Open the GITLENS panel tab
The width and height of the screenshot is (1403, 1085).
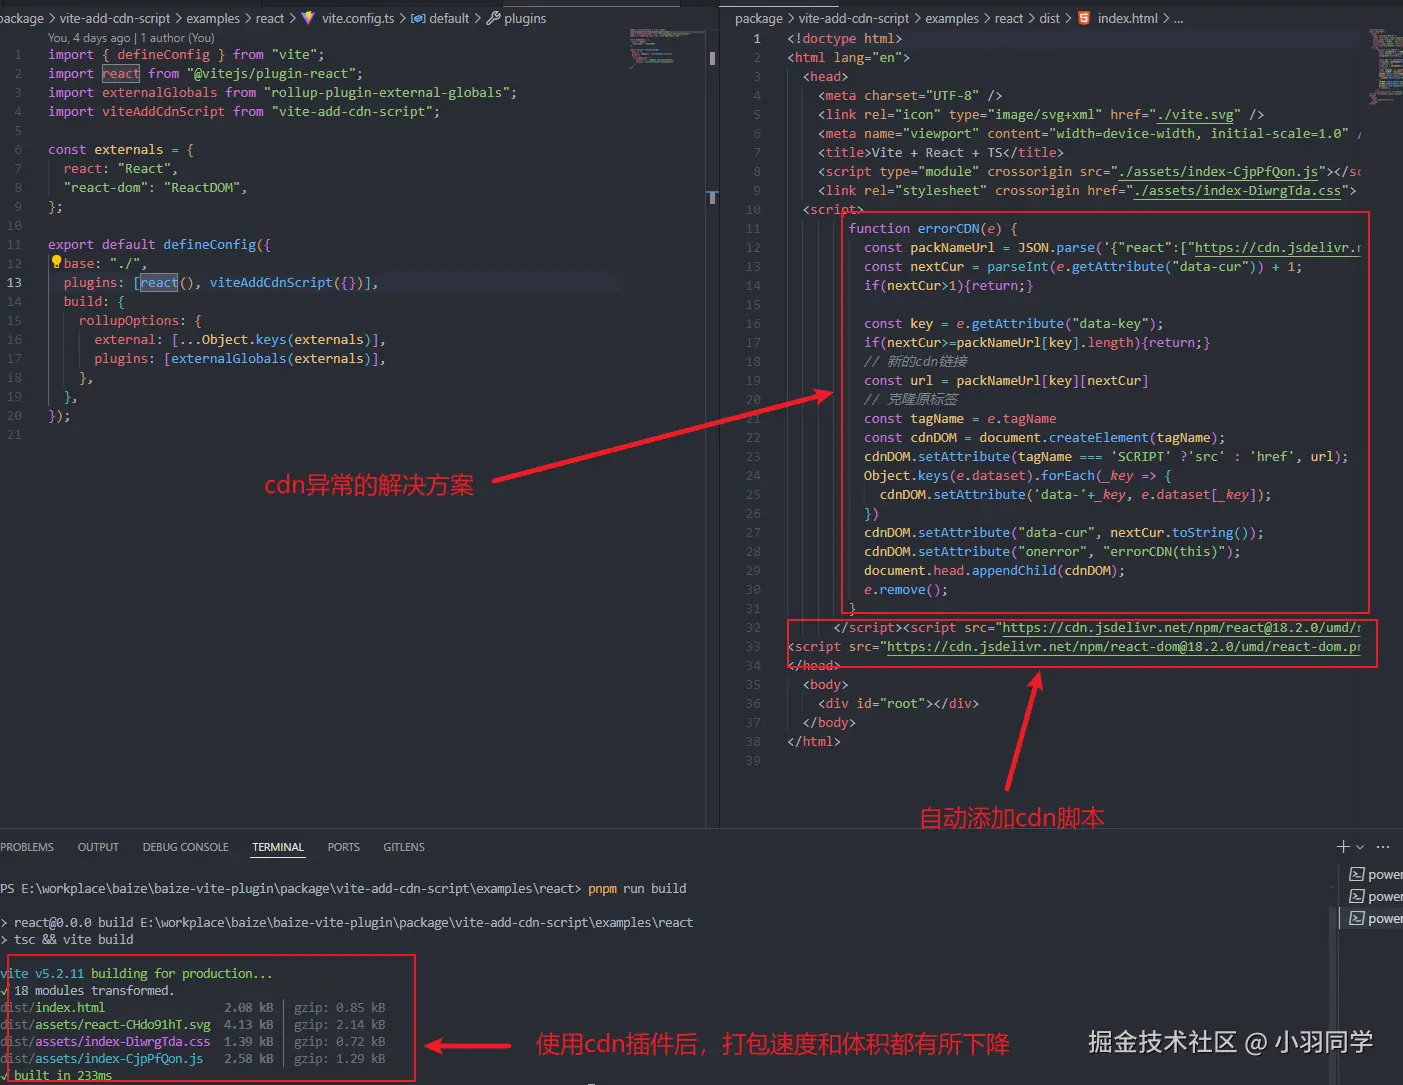(404, 847)
